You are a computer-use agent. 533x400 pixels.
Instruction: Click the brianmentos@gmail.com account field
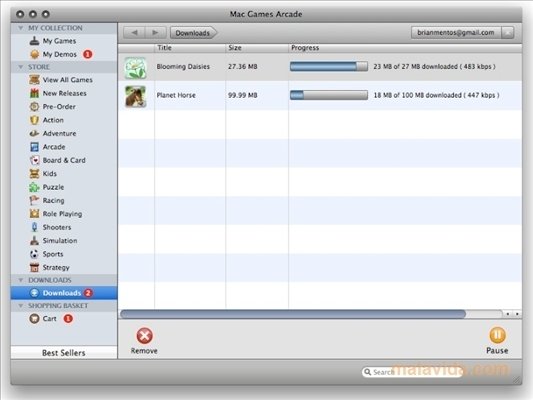pos(456,33)
